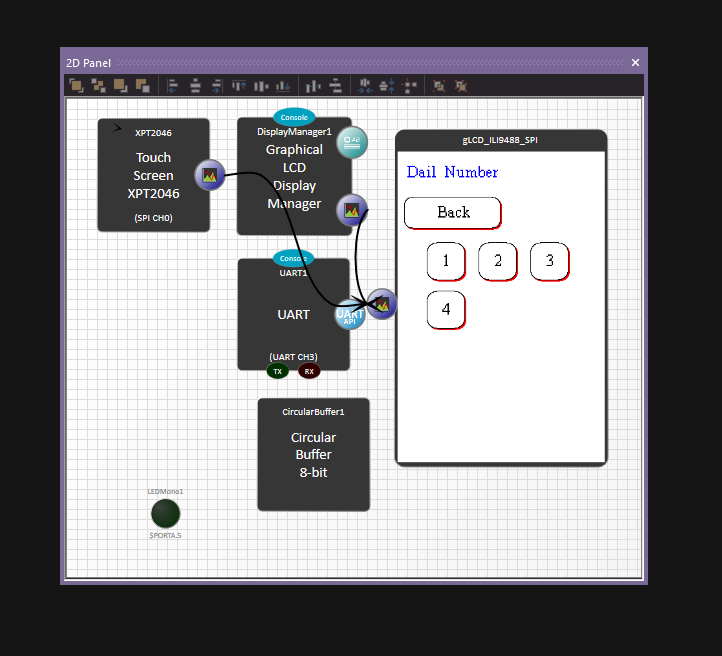This screenshot has height=656, width=722.
Task: Click the gLCD_ILI9488_SPI input node icon
Action: click(x=382, y=304)
